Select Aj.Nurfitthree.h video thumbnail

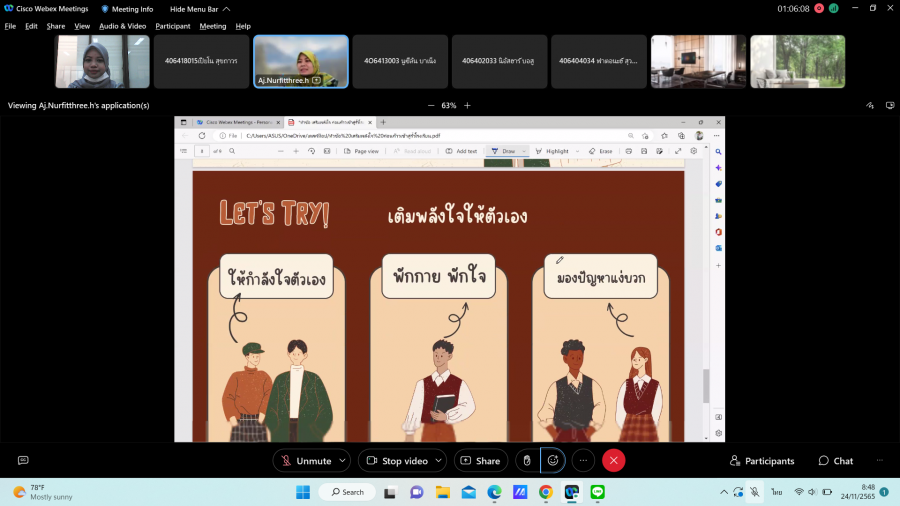pyautogui.click(x=300, y=62)
